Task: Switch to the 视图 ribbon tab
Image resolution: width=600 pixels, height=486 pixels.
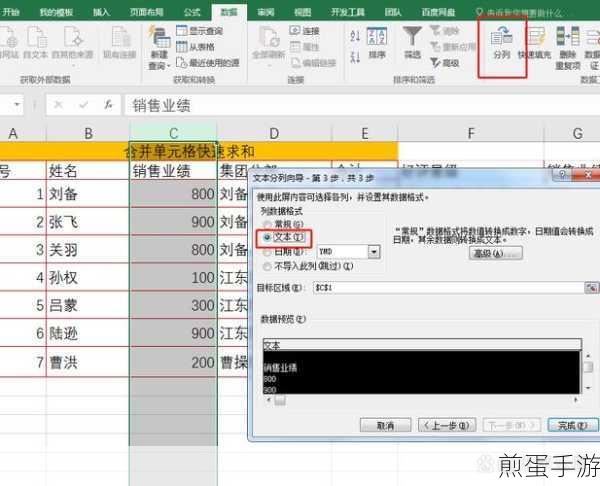Action: (x=302, y=12)
